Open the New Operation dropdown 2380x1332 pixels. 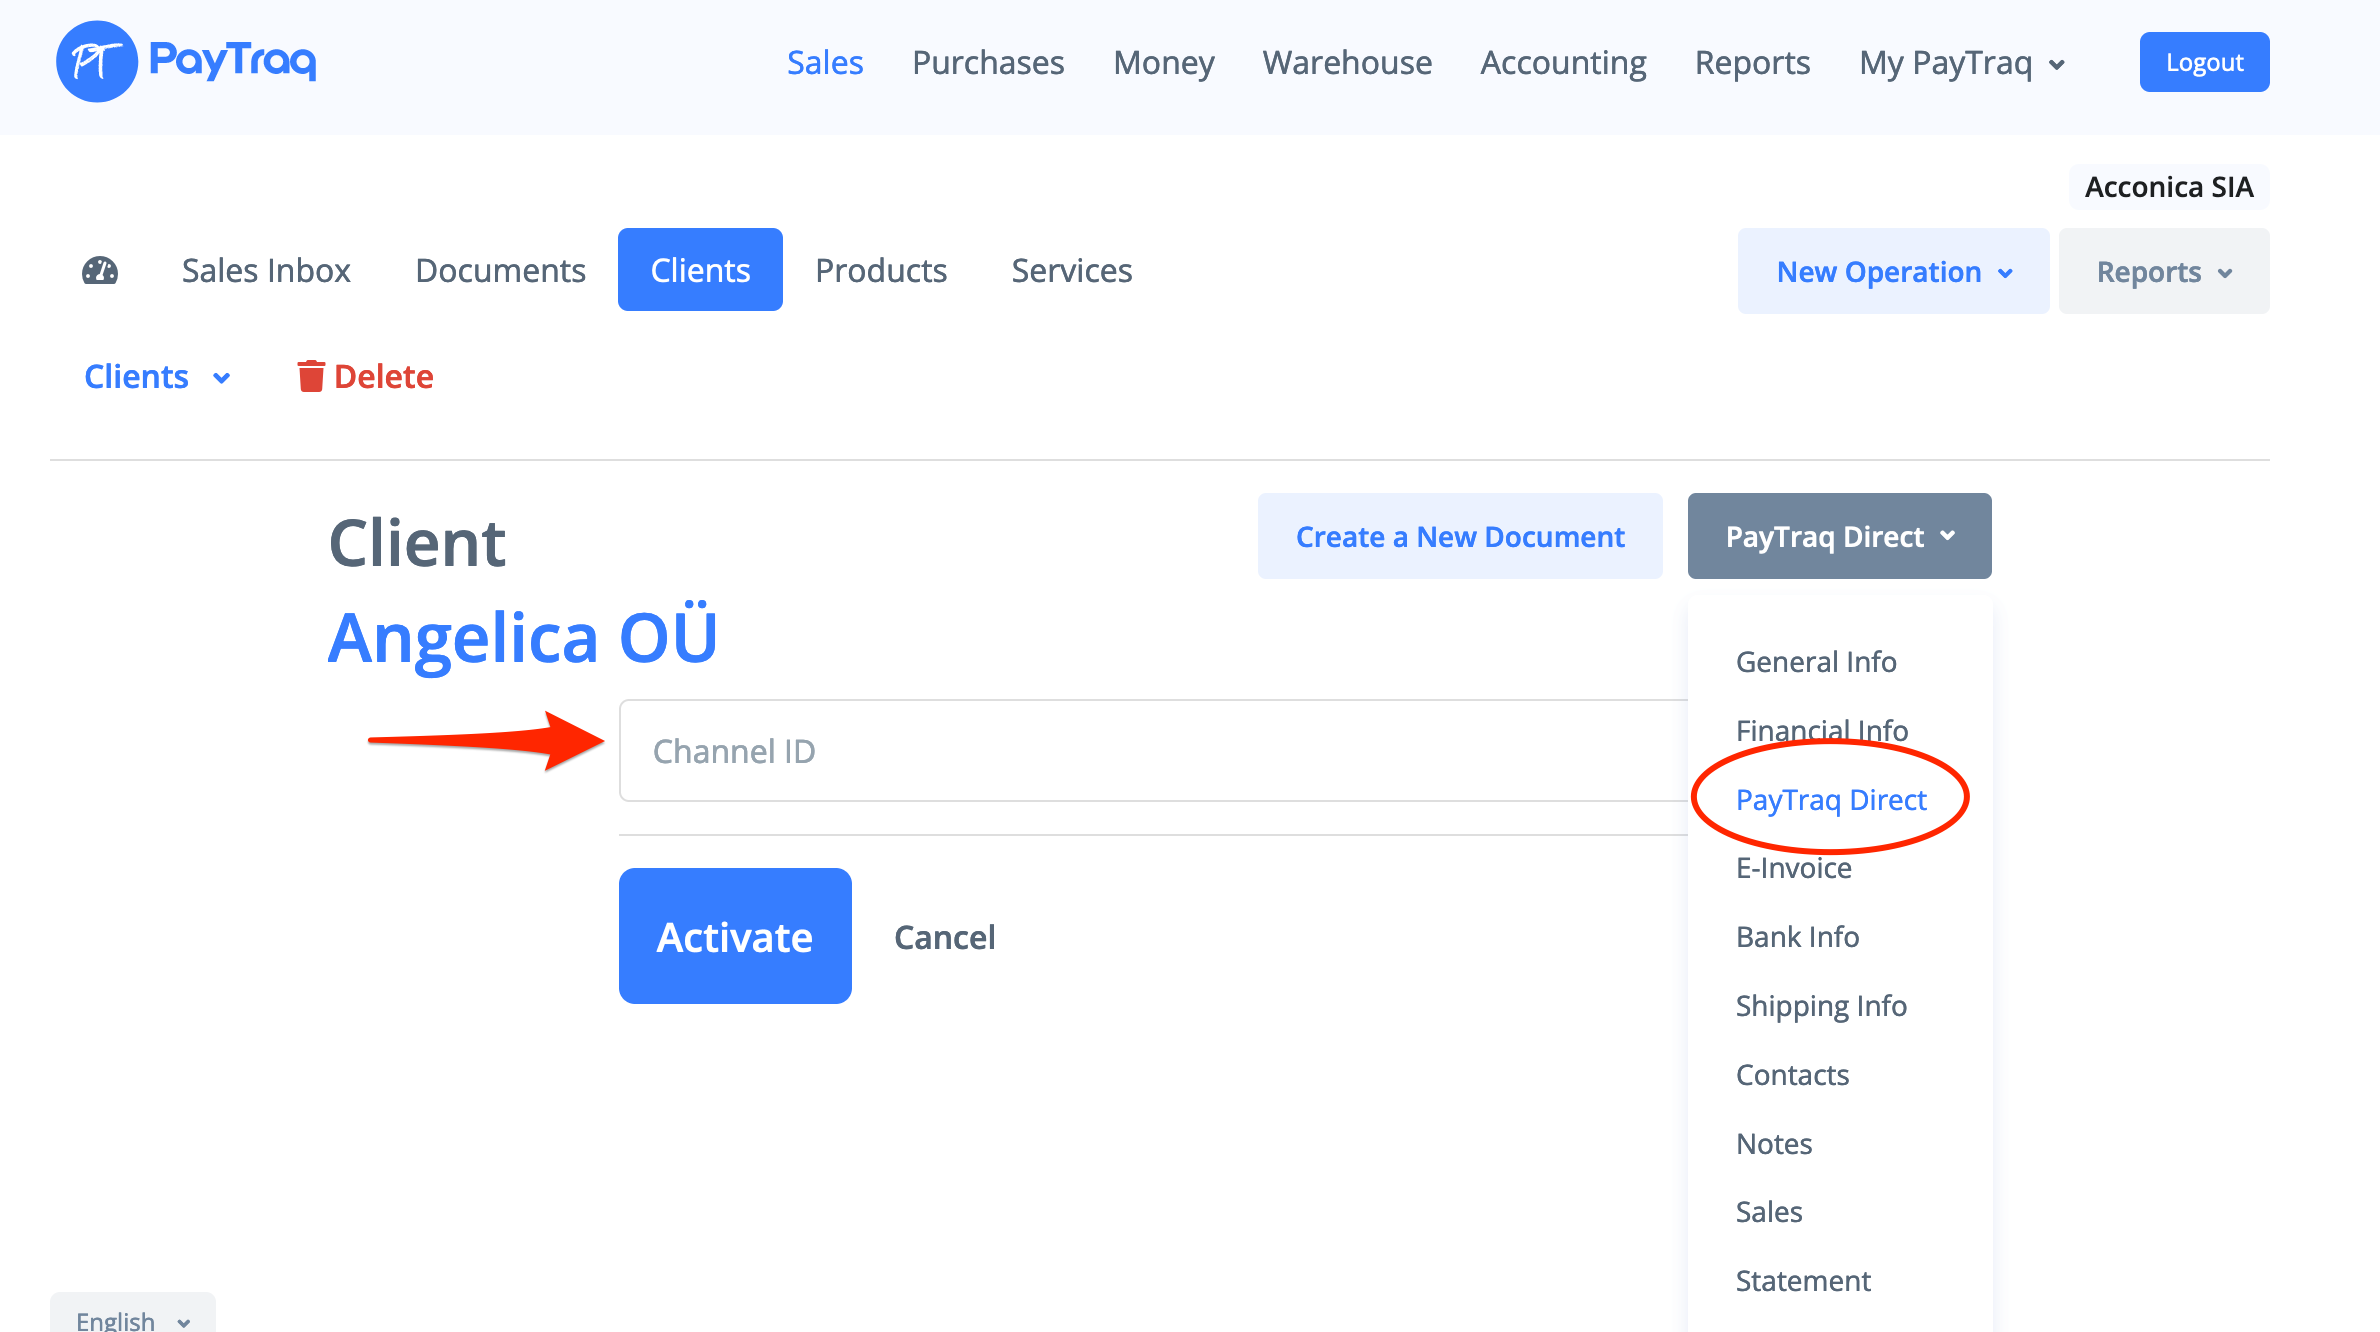tap(1893, 272)
